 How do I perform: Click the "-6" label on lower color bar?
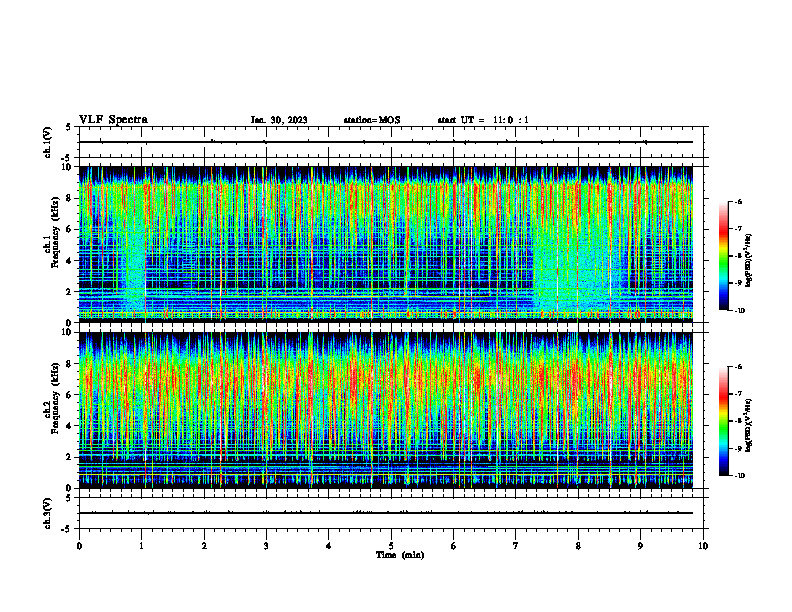739,367
